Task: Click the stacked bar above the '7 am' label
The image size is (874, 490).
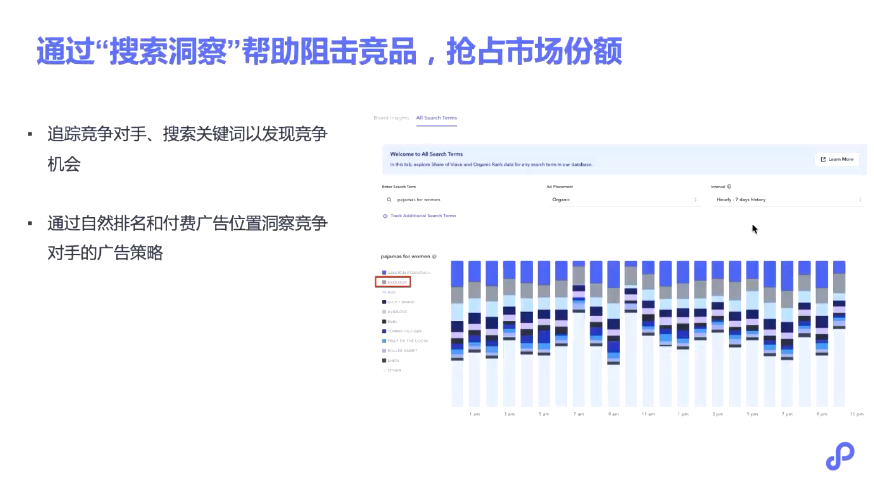Action: [579, 333]
